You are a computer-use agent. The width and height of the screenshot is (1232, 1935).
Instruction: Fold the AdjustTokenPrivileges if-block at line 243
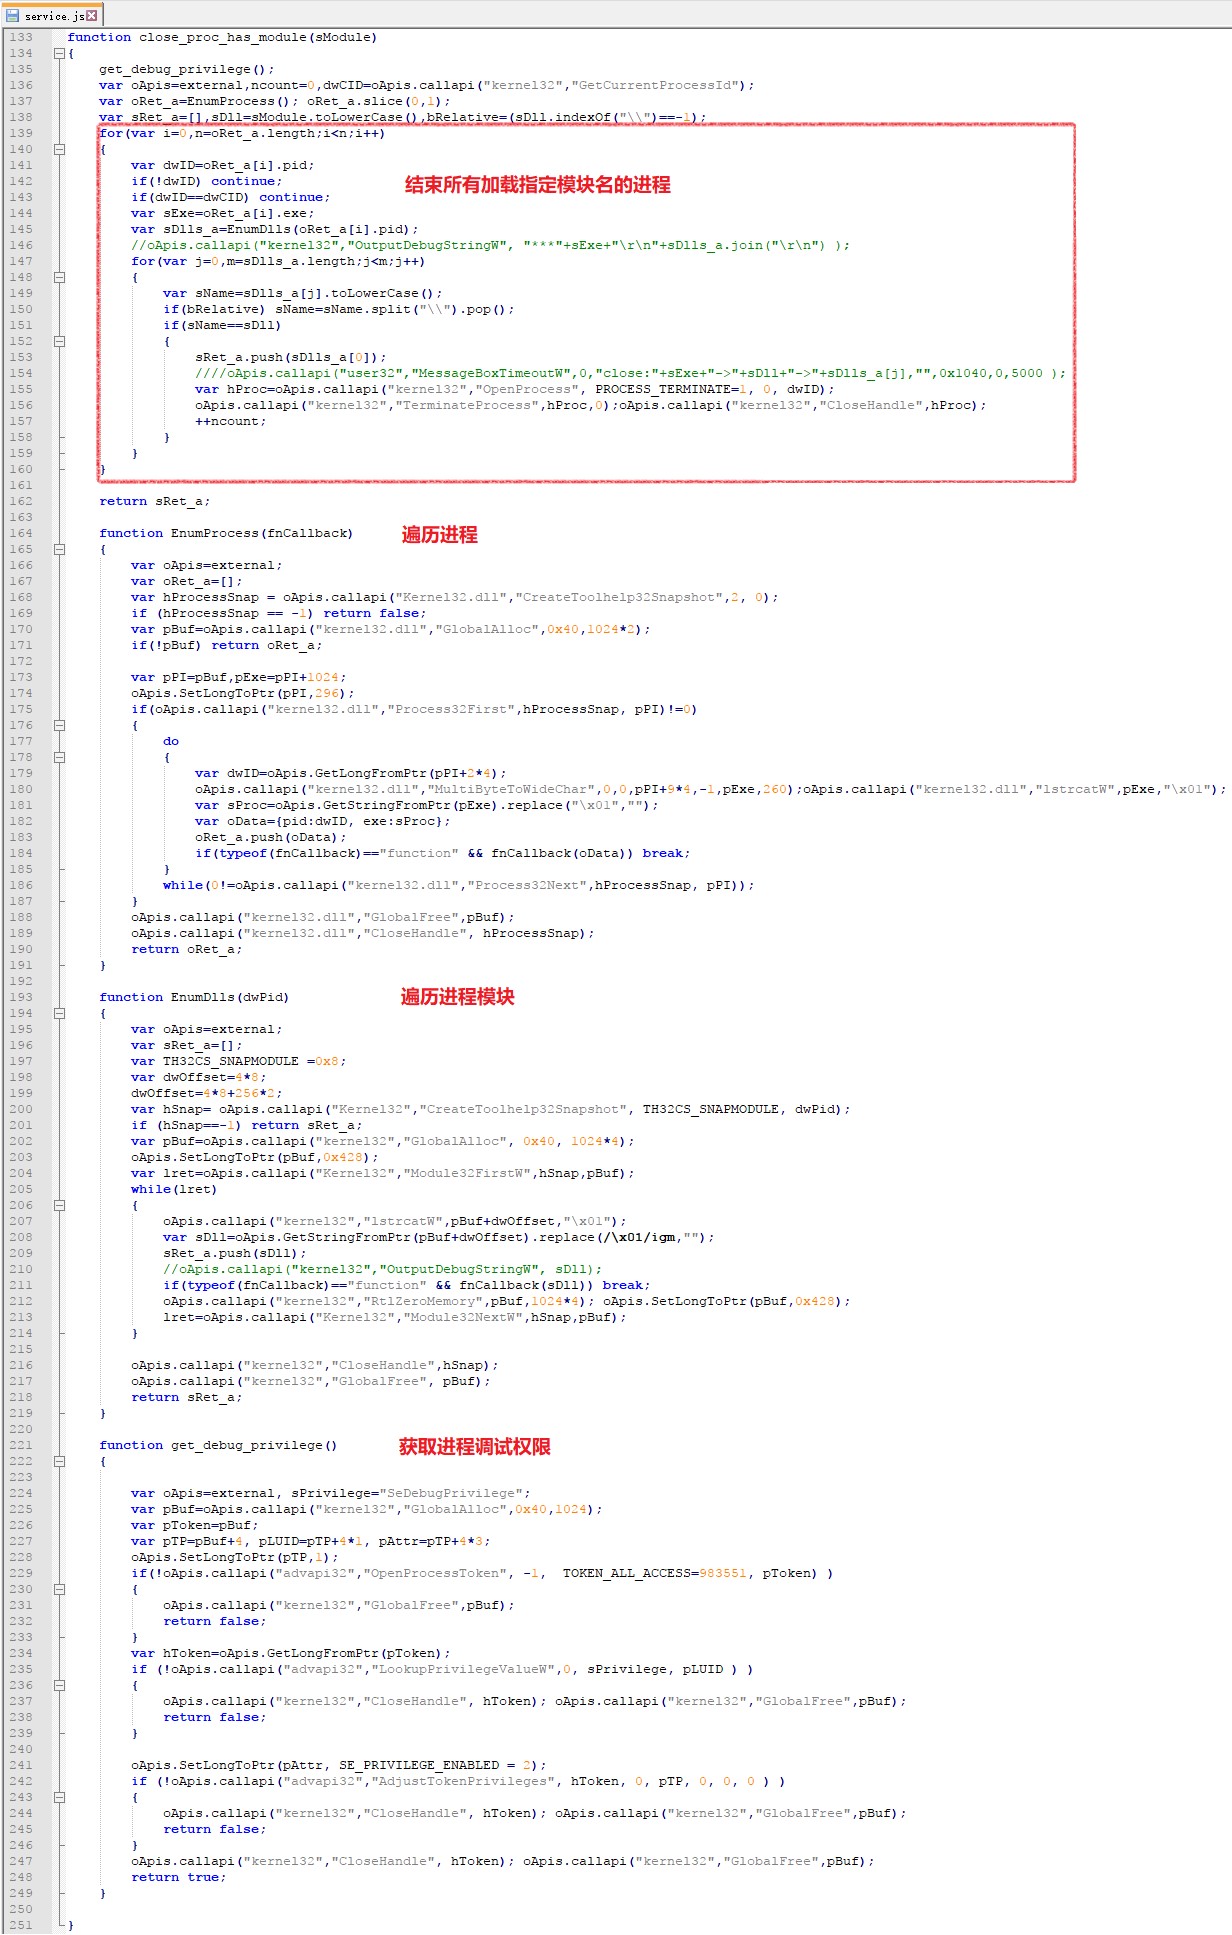tap(59, 1797)
